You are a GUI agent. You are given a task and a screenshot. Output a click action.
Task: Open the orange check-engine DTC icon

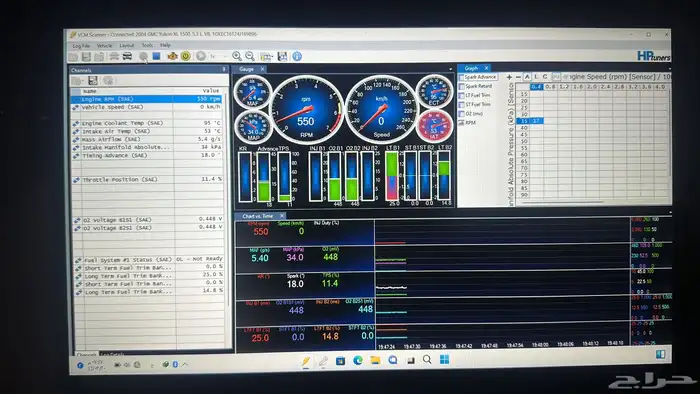[x=172, y=56]
